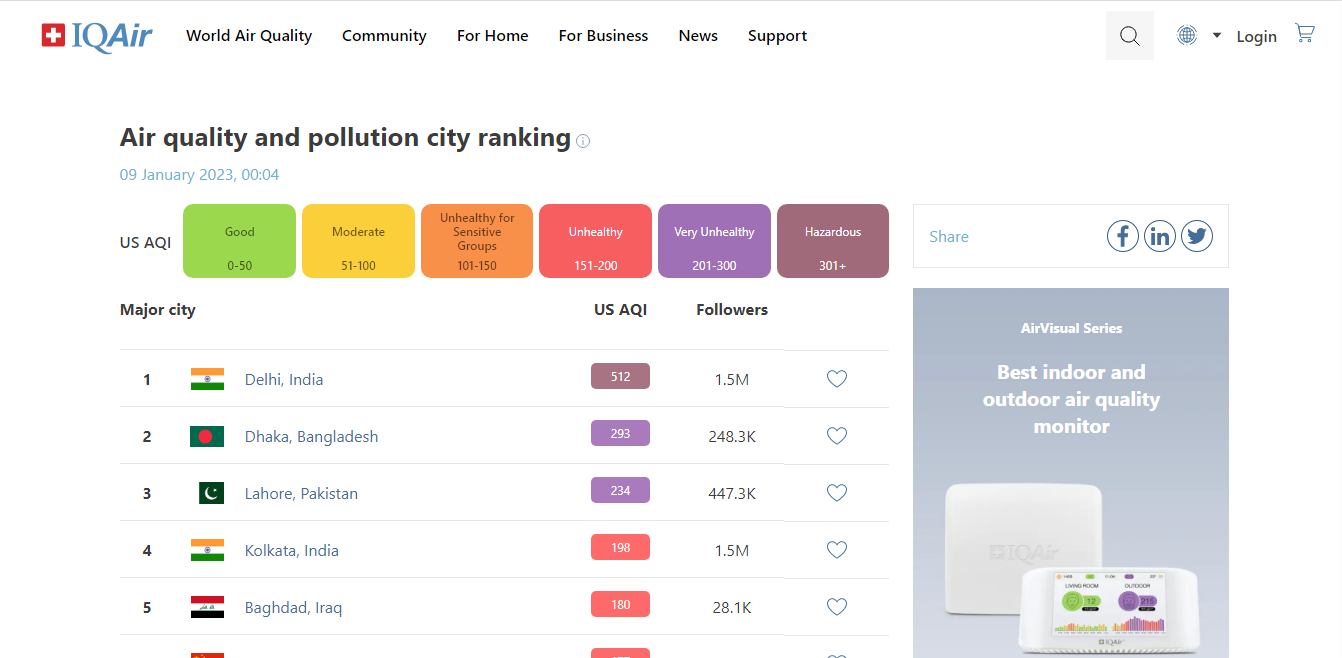Open News menu item
1342x658 pixels.
[x=698, y=36]
